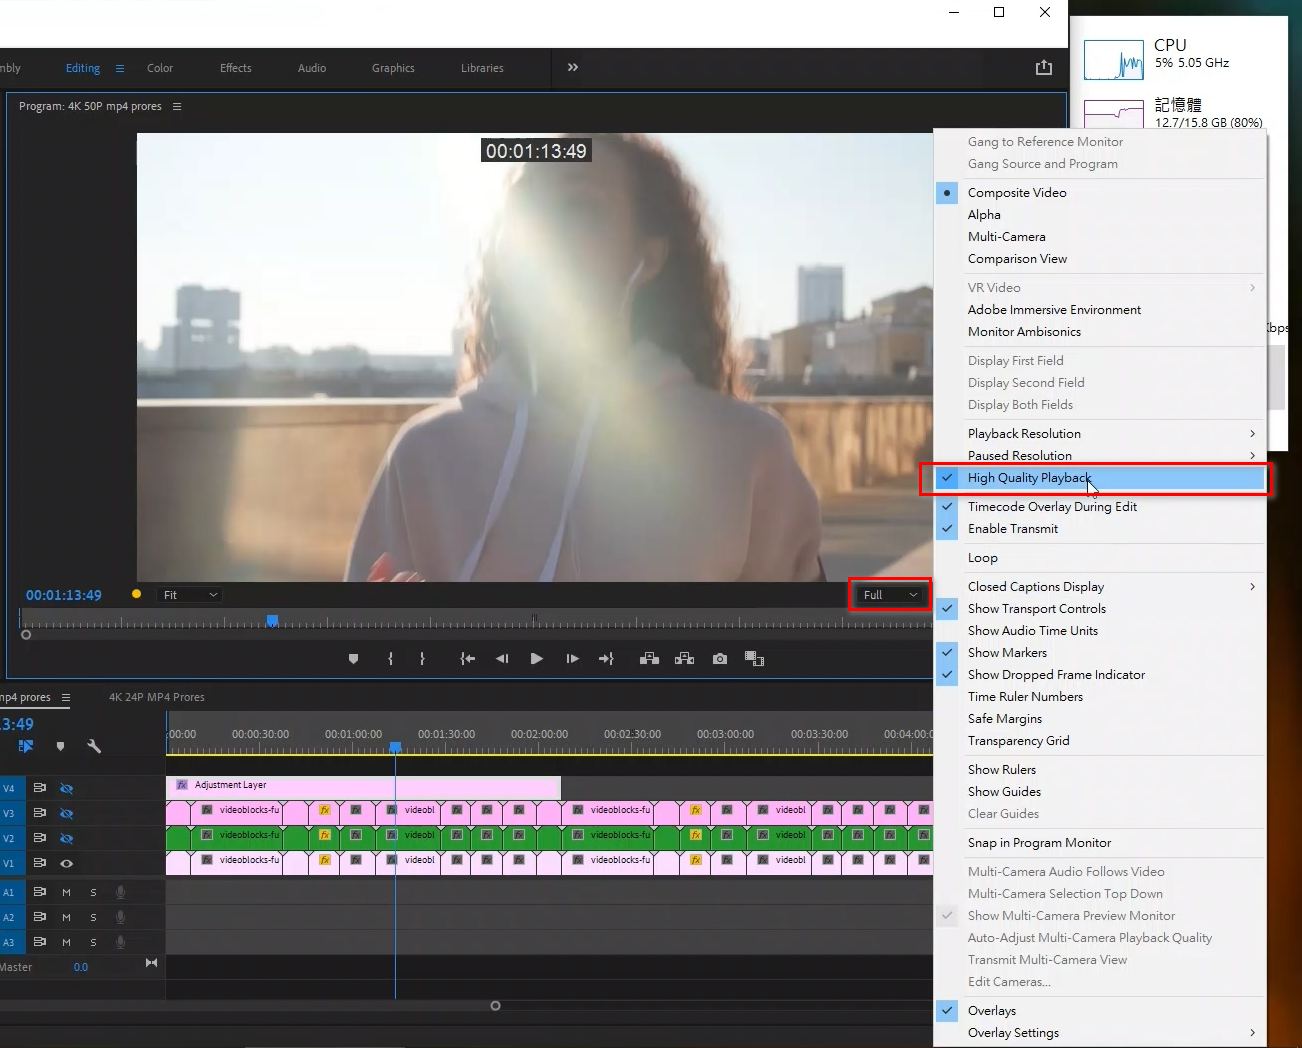Click the Comparison View icon in transport bar
This screenshot has width=1302, height=1048.
pyautogui.click(x=755, y=659)
